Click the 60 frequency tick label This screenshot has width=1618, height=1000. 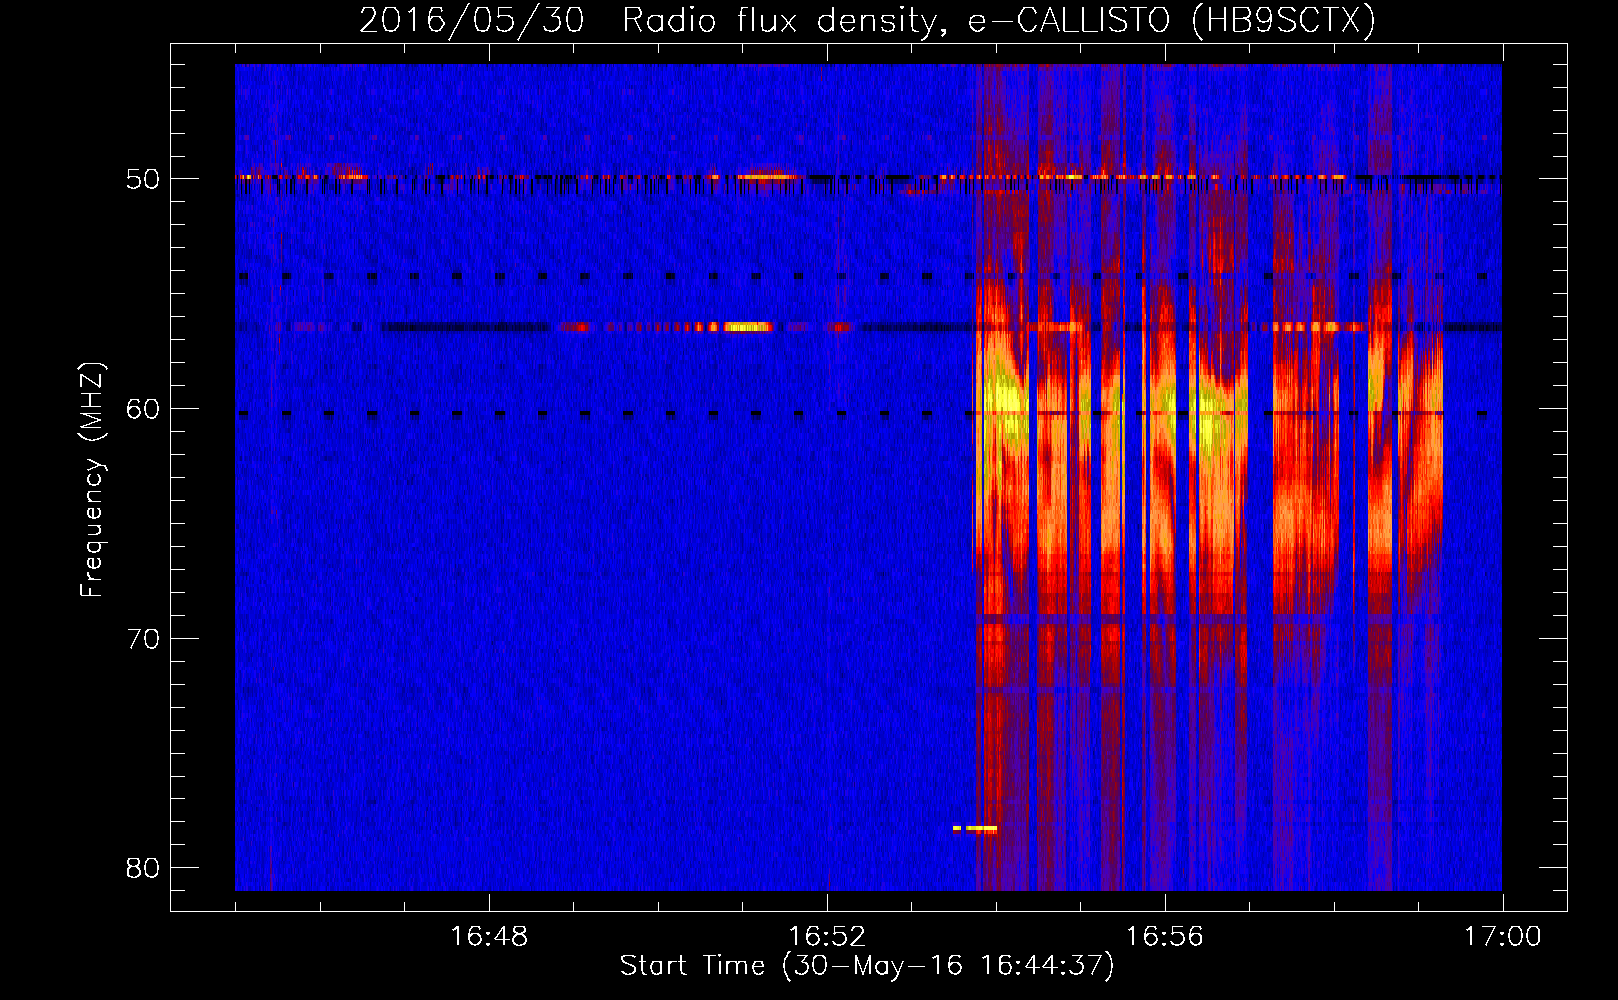pyautogui.click(x=143, y=409)
